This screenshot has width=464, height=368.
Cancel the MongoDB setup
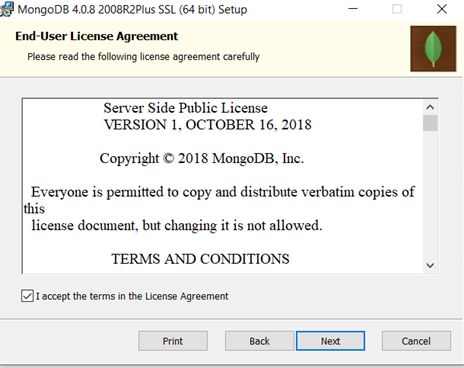pyautogui.click(x=416, y=341)
